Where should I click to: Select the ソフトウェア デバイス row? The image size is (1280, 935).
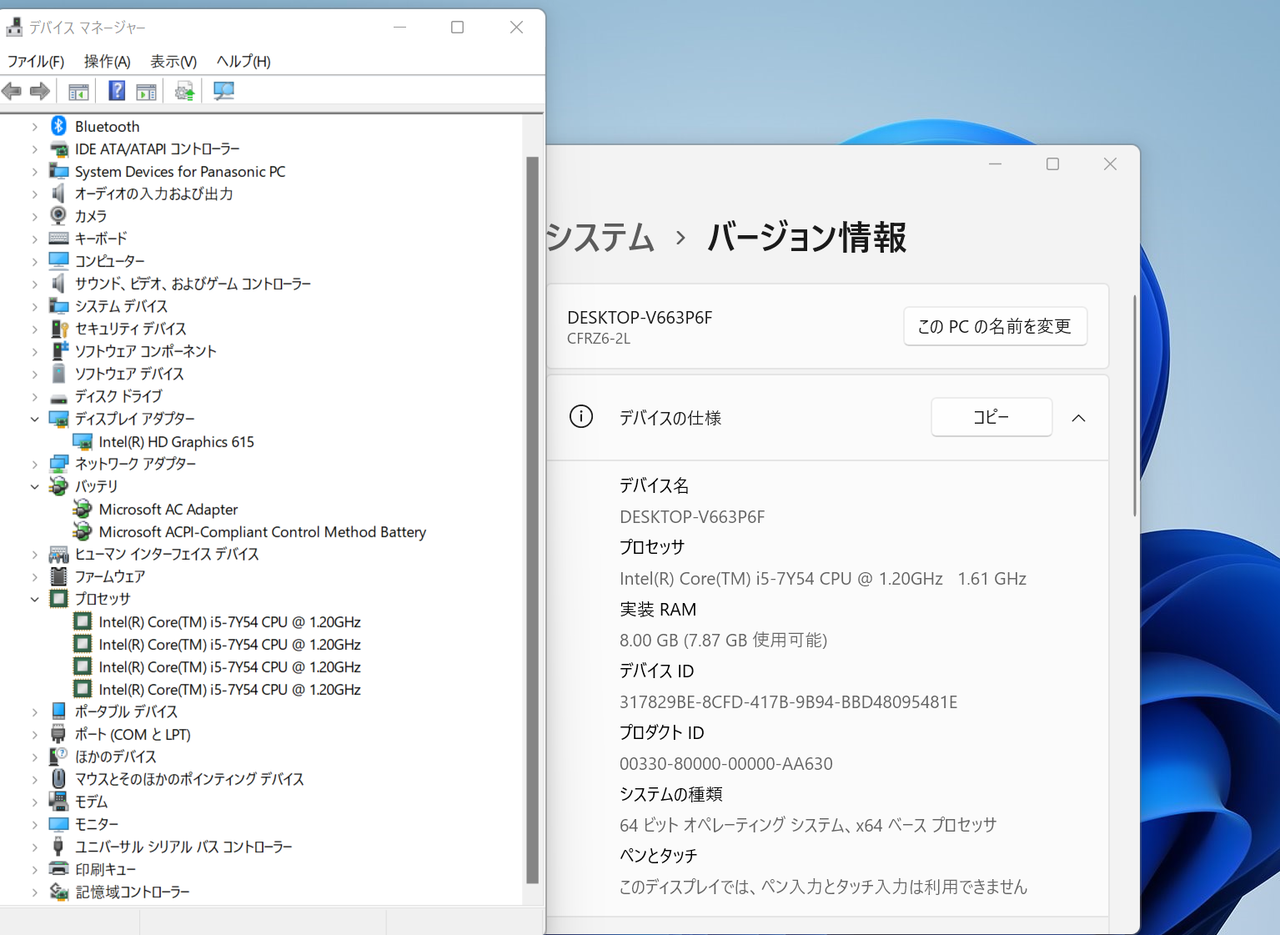(x=129, y=373)
